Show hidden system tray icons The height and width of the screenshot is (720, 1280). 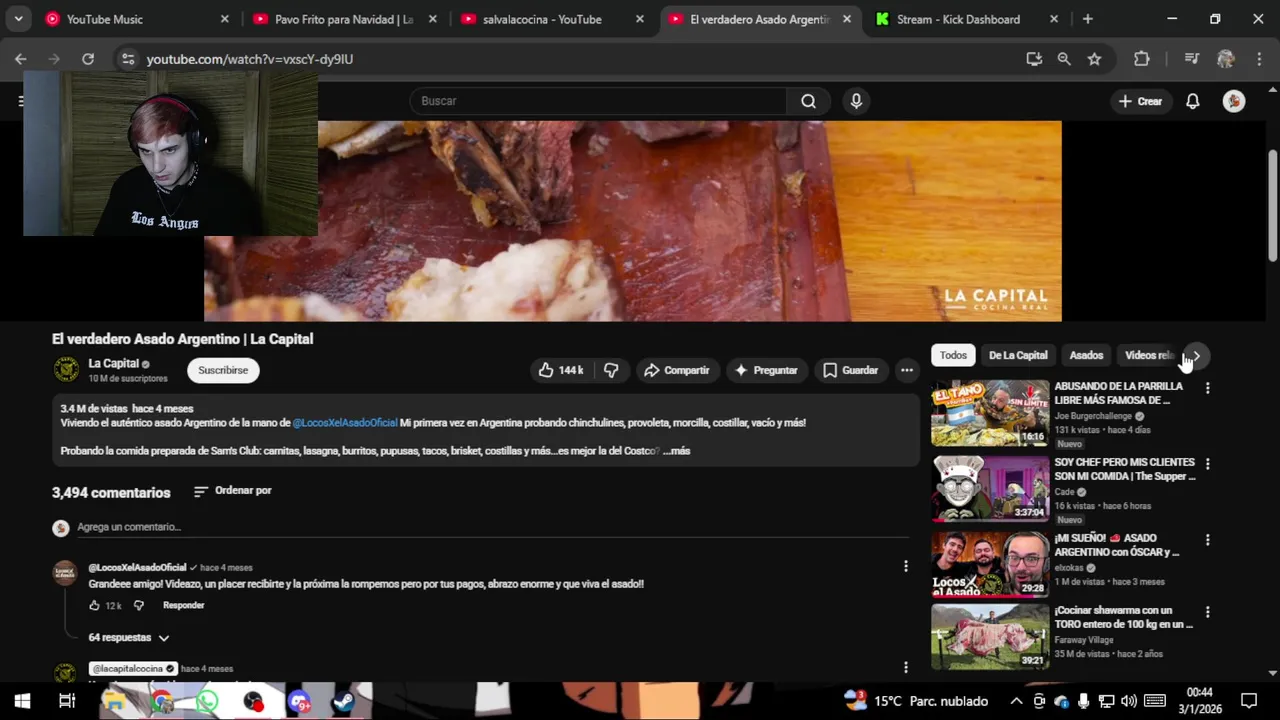(x=1016, y=701)
